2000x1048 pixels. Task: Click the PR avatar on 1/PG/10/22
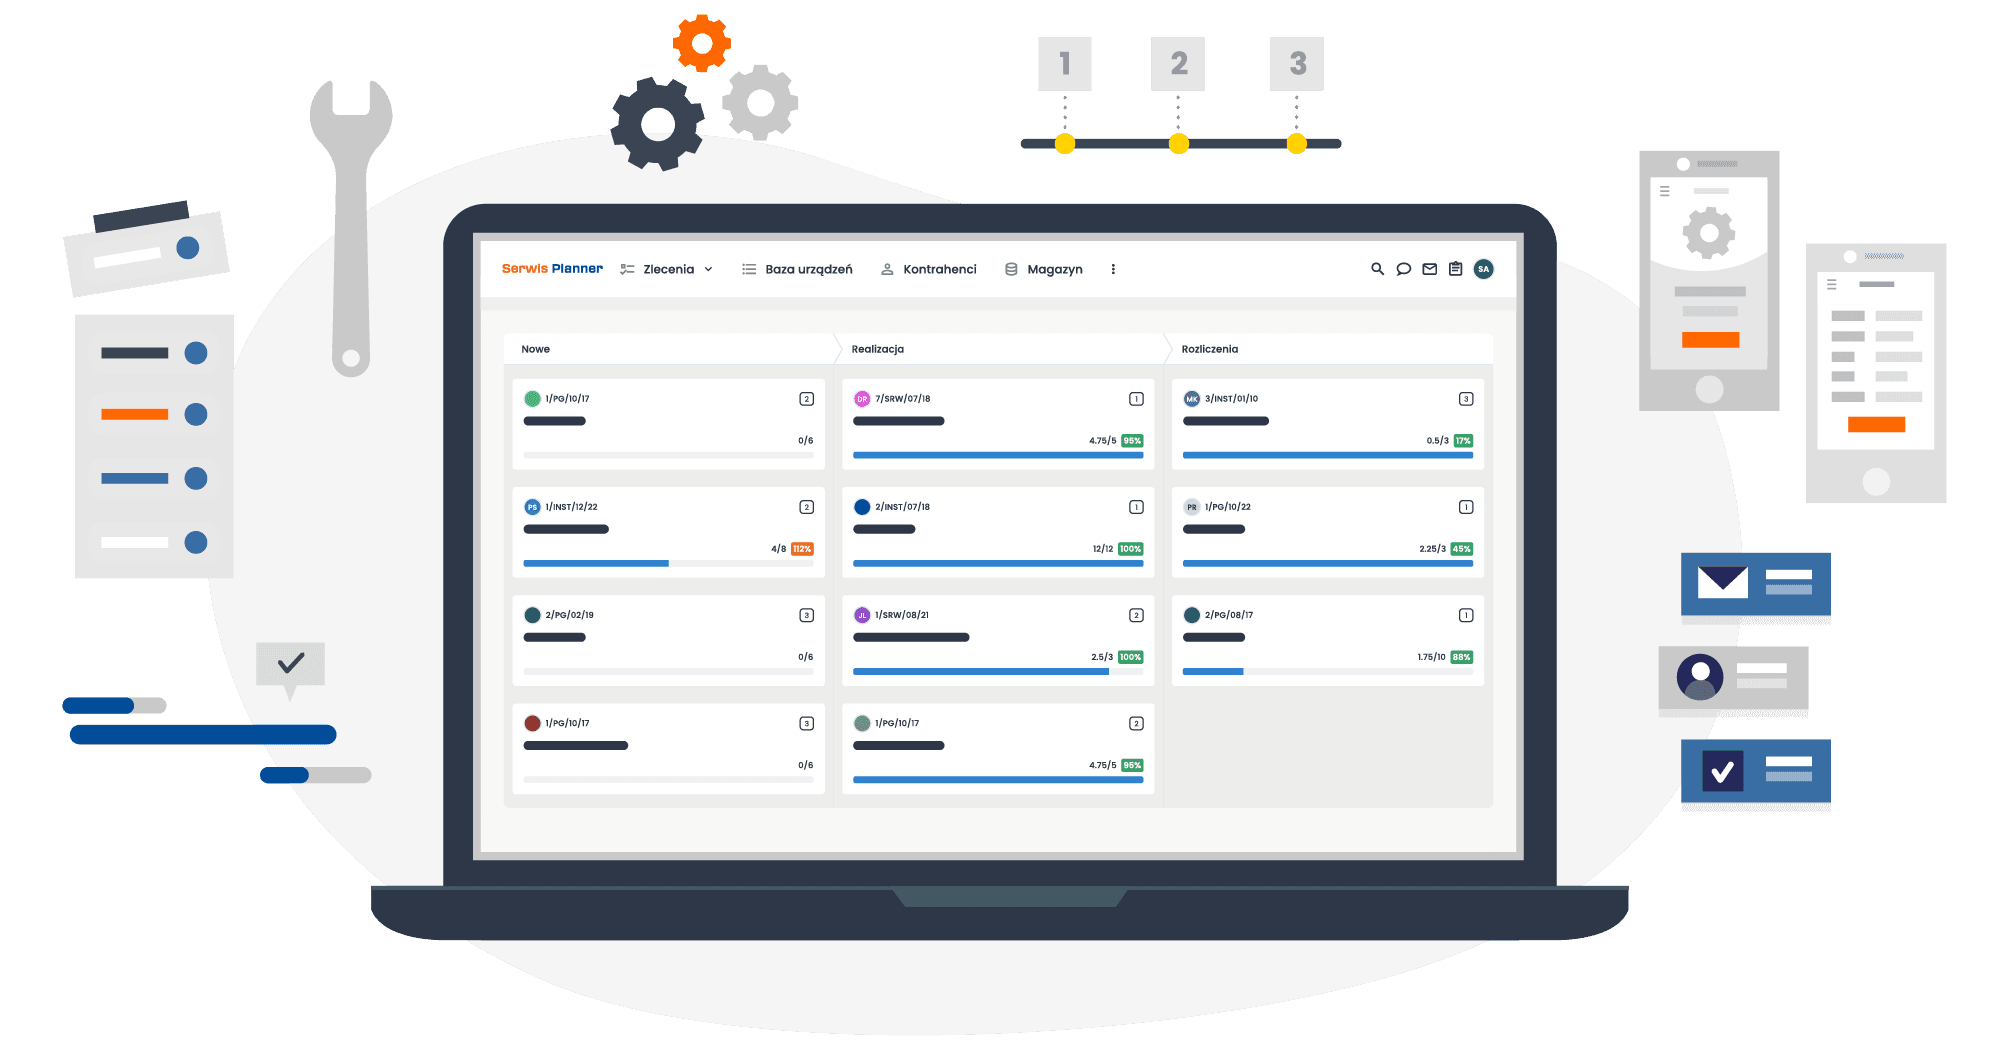(1192, 507)
